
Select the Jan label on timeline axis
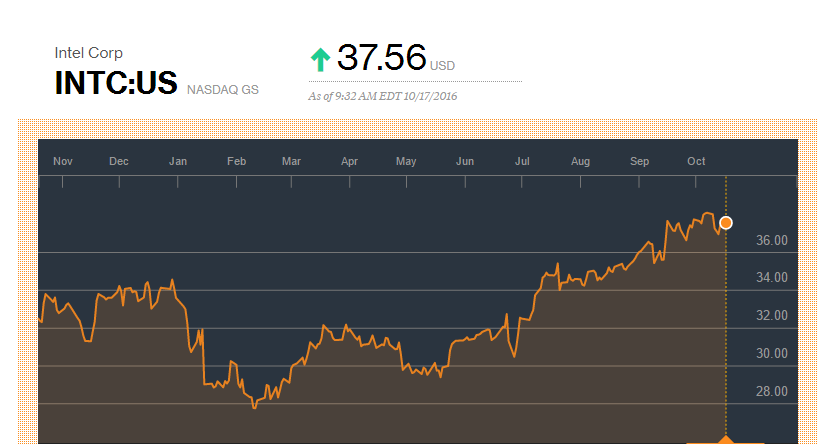tap(178, 161)
